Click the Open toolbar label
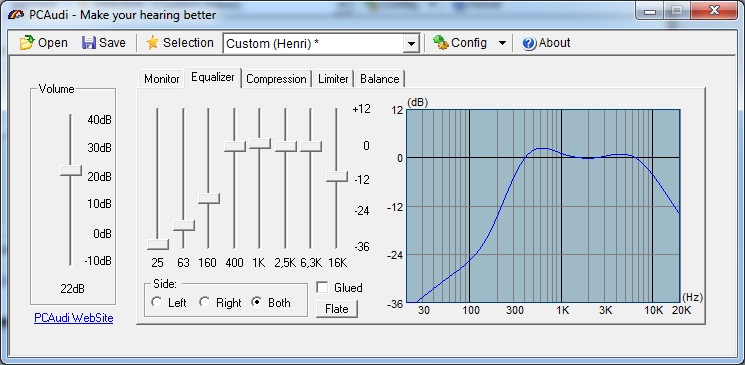The width and height of the screenshot is (745, 365). tap(53, 43)
